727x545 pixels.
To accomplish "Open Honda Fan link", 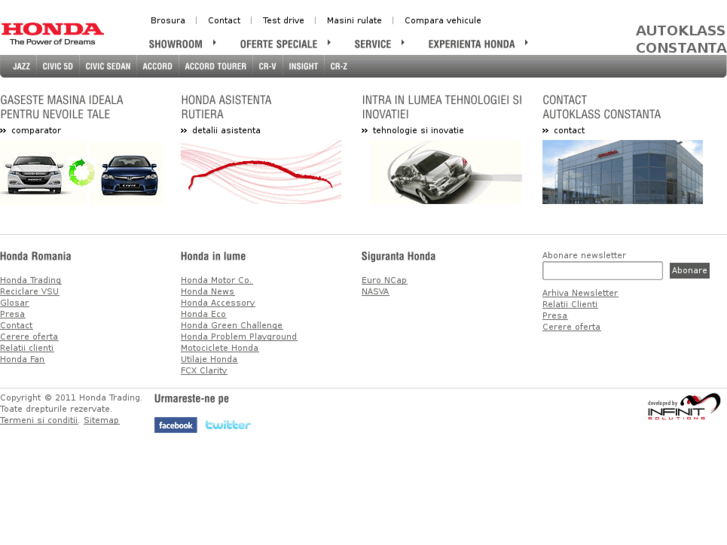I will click(x=22, y=359).
